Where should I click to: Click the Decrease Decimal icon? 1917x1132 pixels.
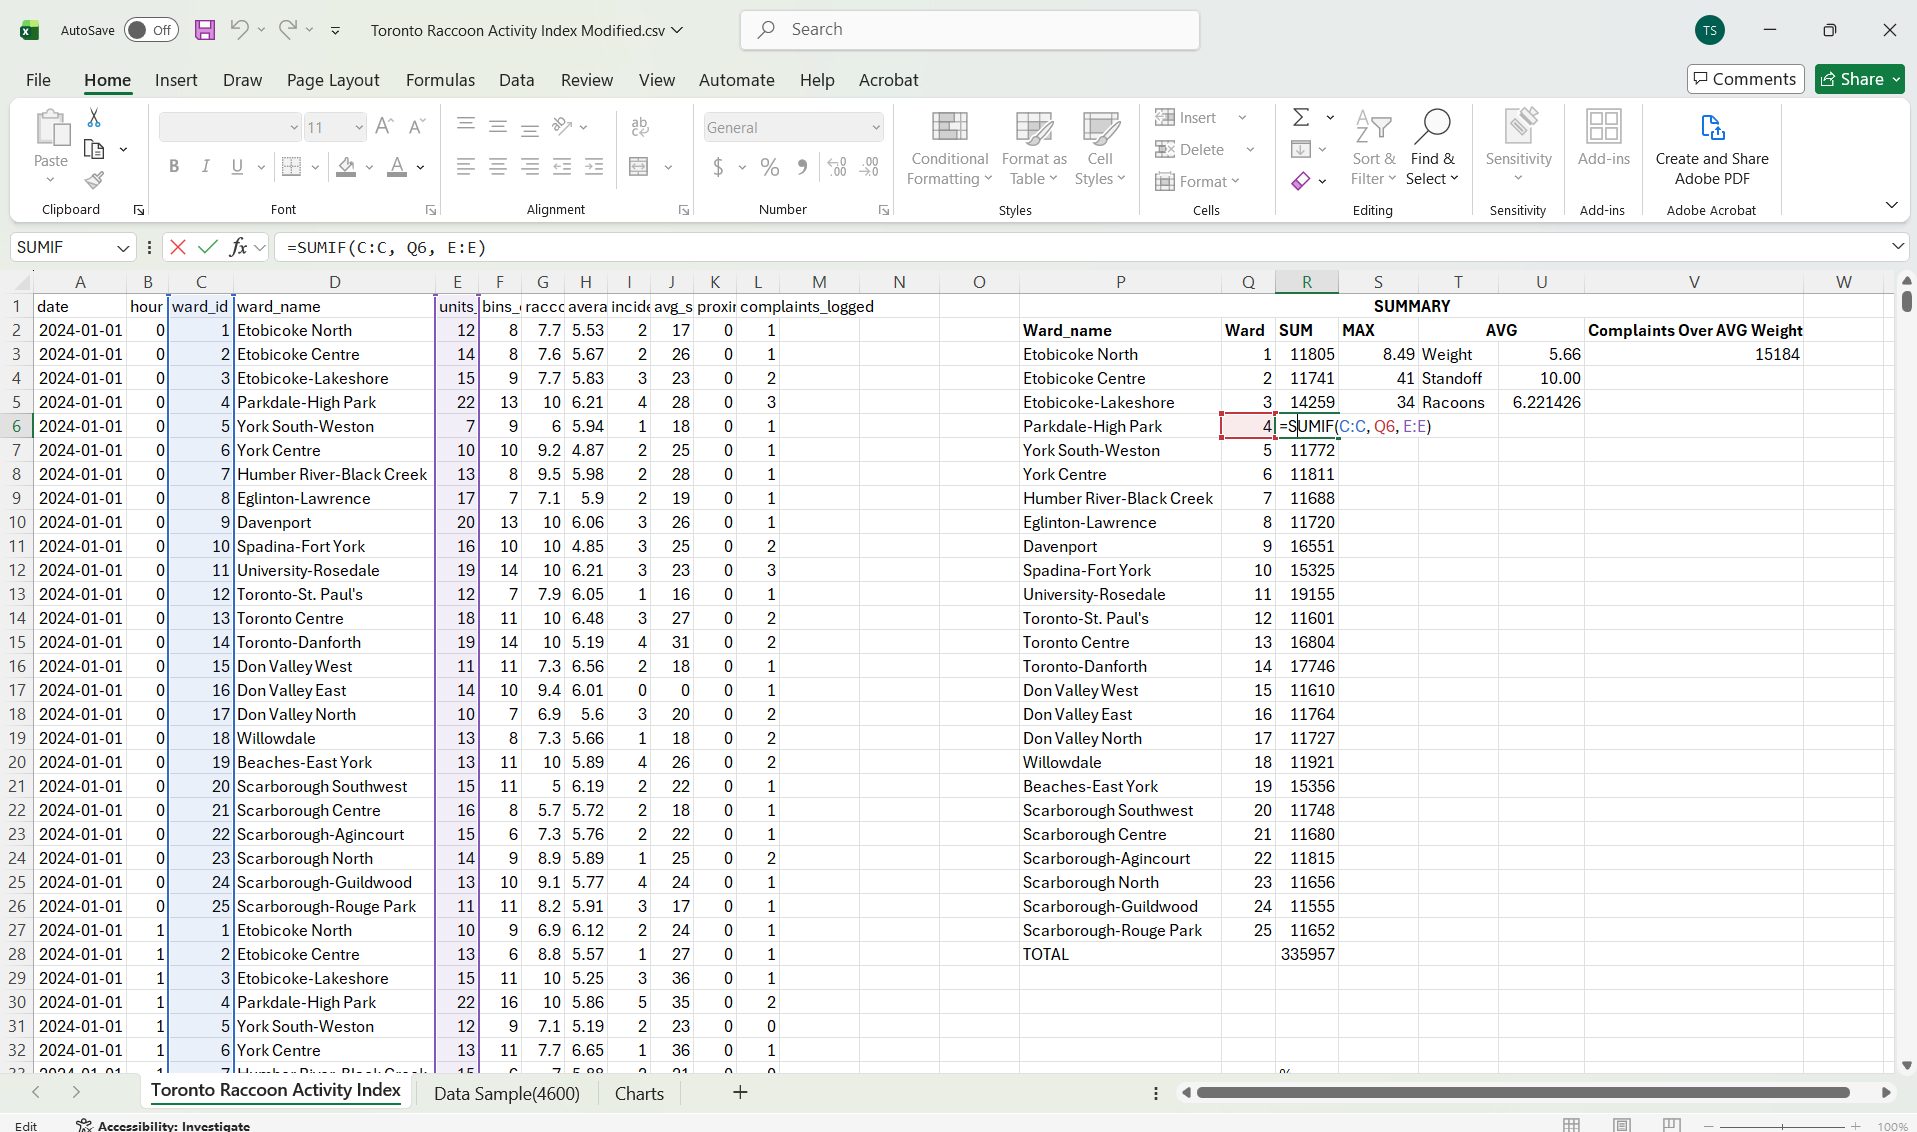[x=870, y=167]
